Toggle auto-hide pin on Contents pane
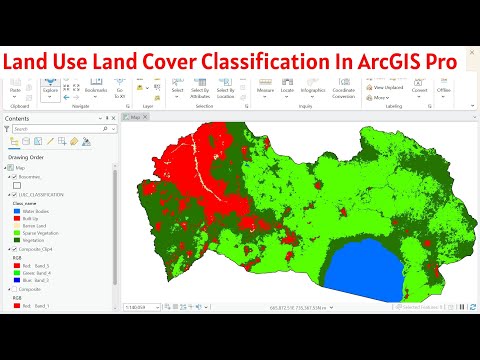Screen dimensions: 480x360 (107, 118)
